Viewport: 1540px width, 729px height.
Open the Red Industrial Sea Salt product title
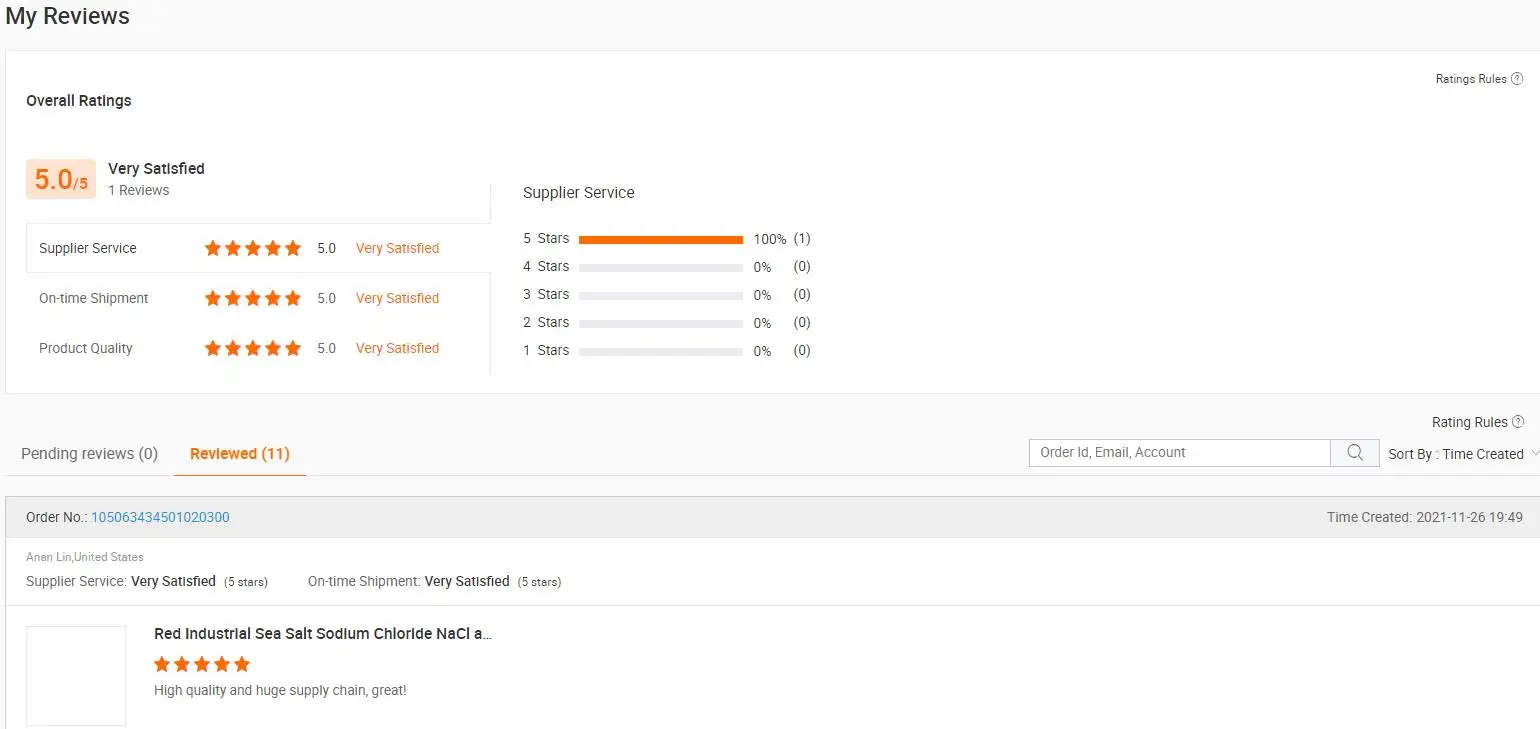(x=323, y=634)
